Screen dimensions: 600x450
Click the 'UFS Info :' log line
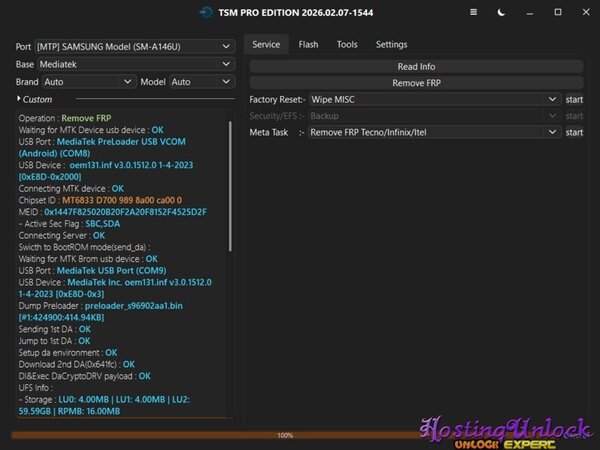pyautogui.click(x=36, y=388)
